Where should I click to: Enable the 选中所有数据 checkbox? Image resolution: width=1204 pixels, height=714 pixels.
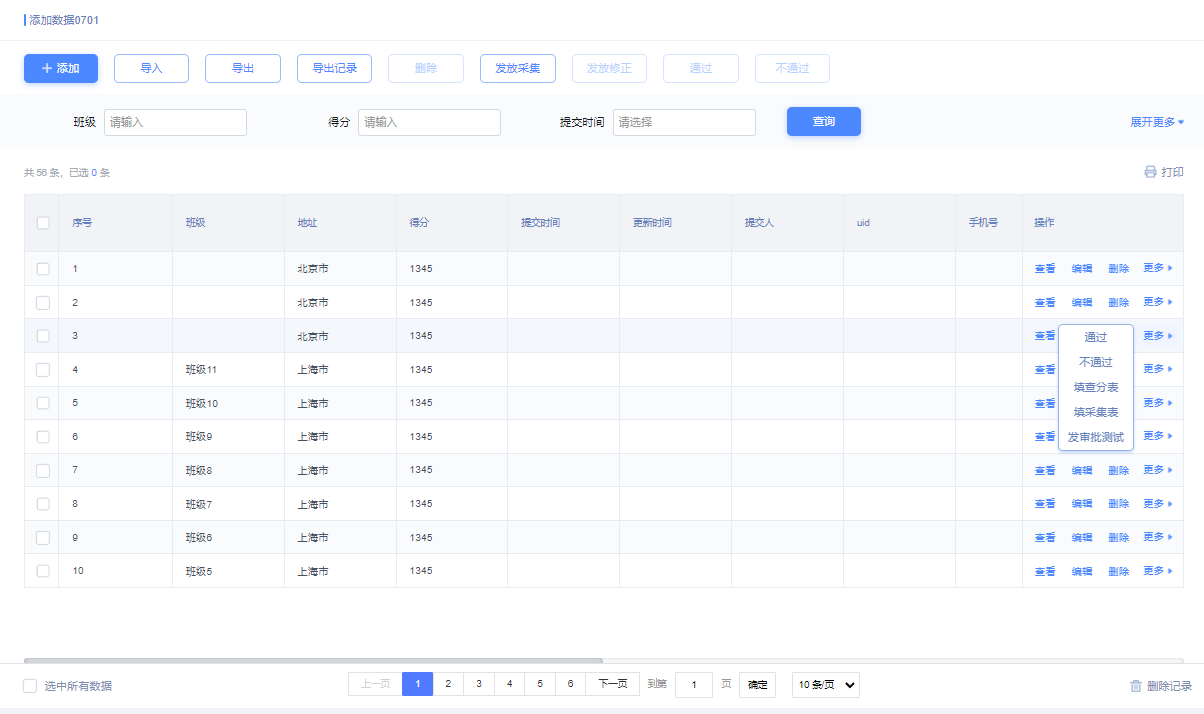(30, 686)
